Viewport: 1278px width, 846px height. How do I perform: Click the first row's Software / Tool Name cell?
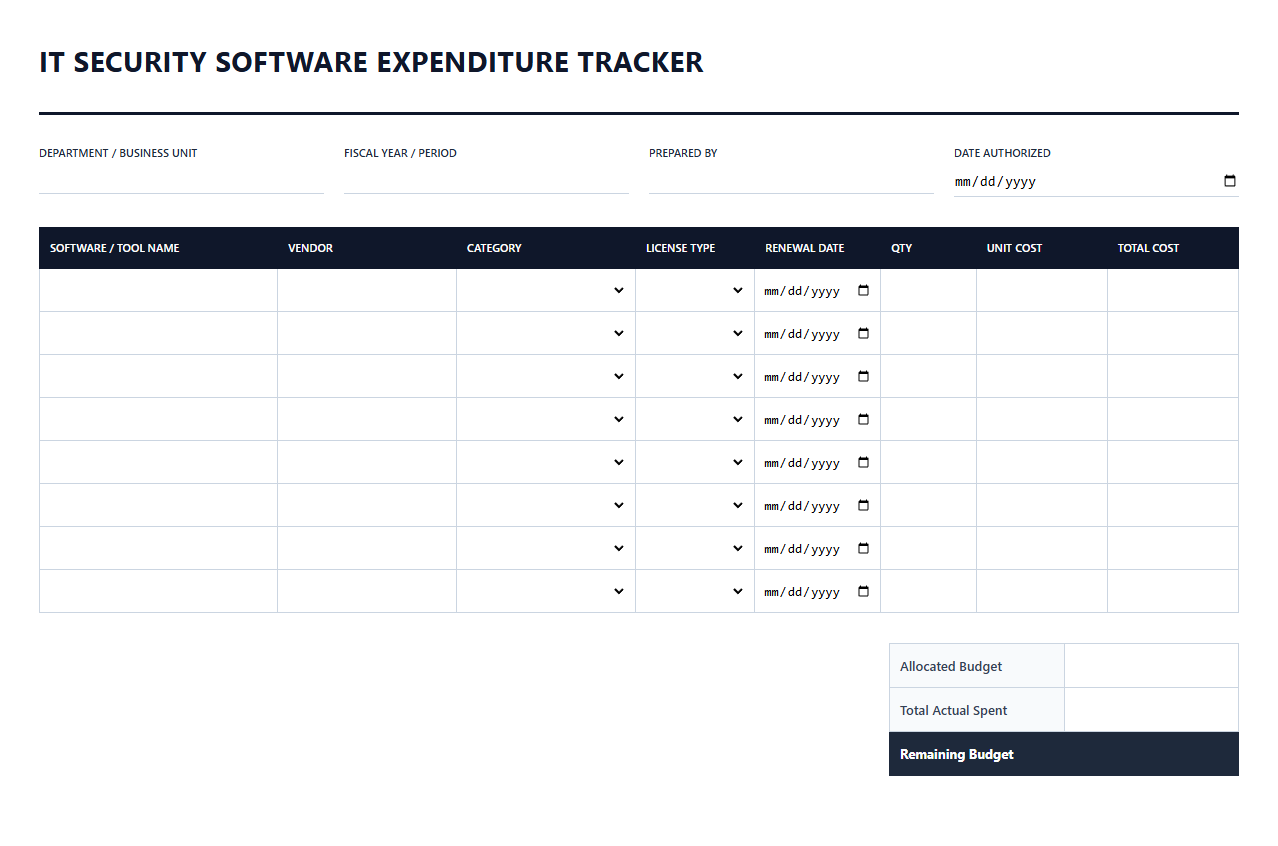[158, 290]
